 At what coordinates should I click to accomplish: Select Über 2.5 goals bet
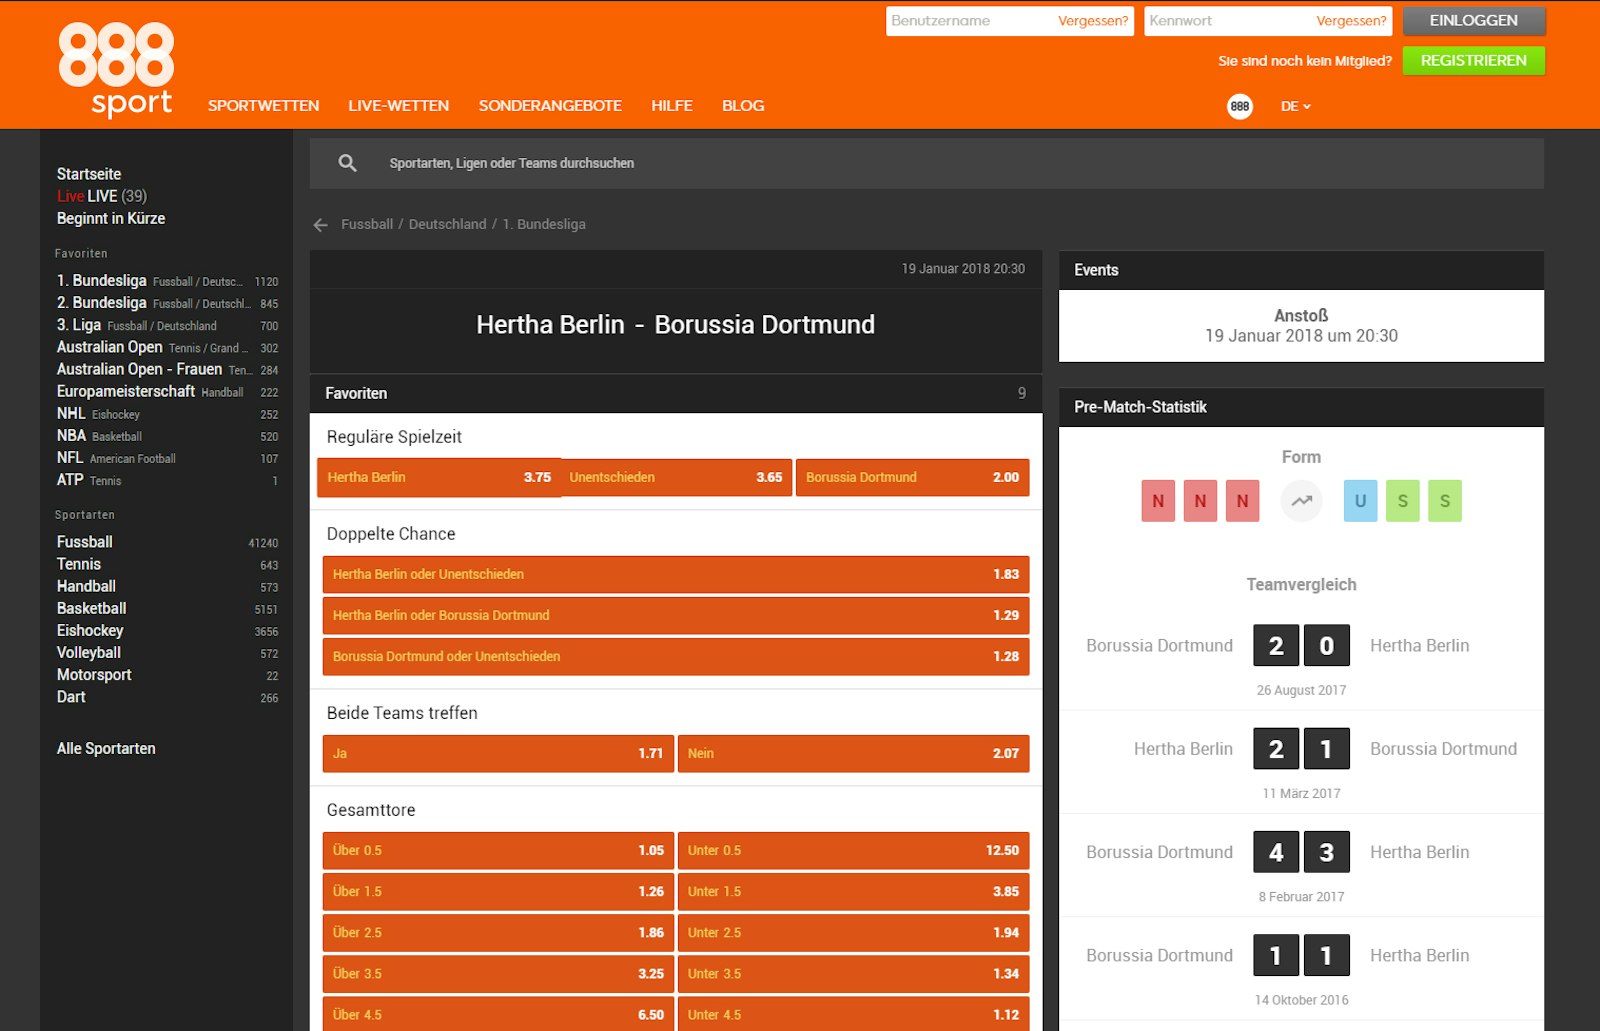pos(497,933)
